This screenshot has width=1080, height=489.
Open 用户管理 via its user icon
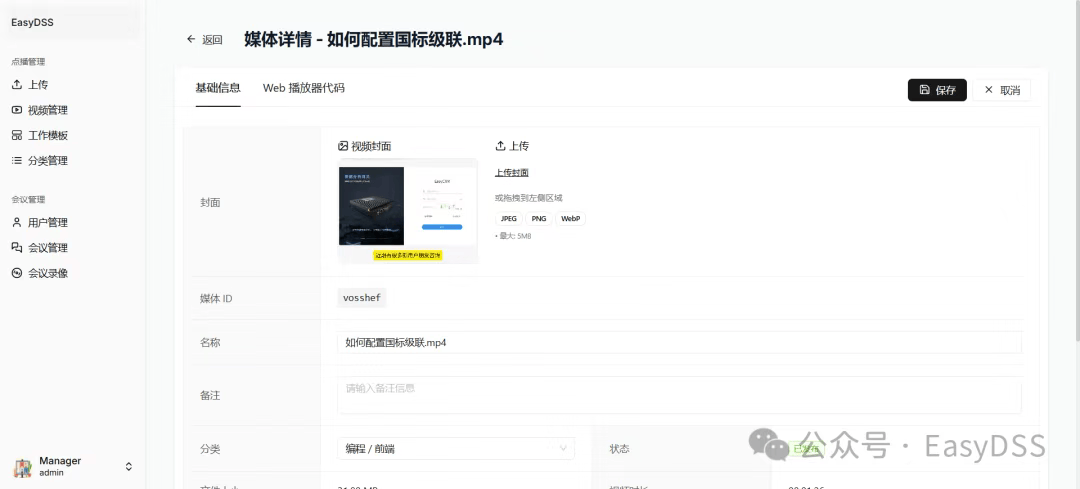coord(16,222)
